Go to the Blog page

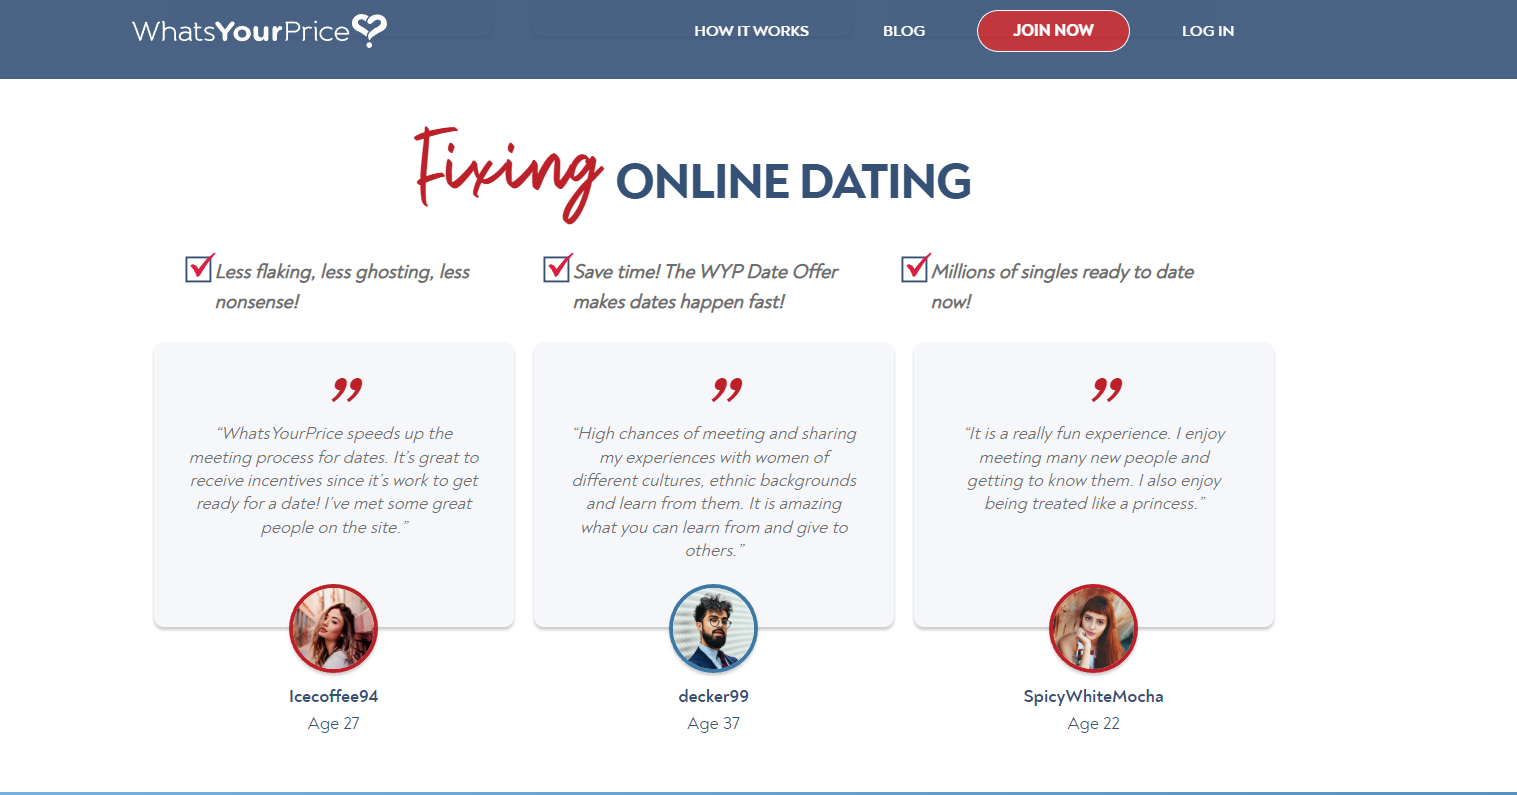click(x=904, y=31)
